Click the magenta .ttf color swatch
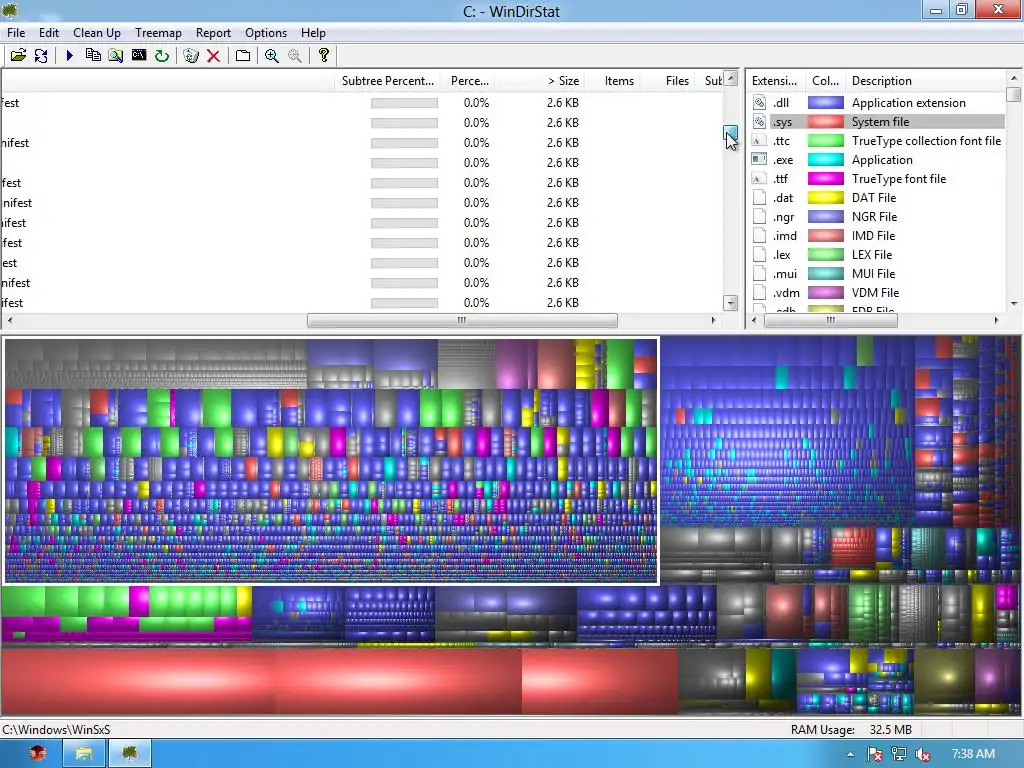The width and height of the screenshot is (1024, 768). (x=825, y=178)
